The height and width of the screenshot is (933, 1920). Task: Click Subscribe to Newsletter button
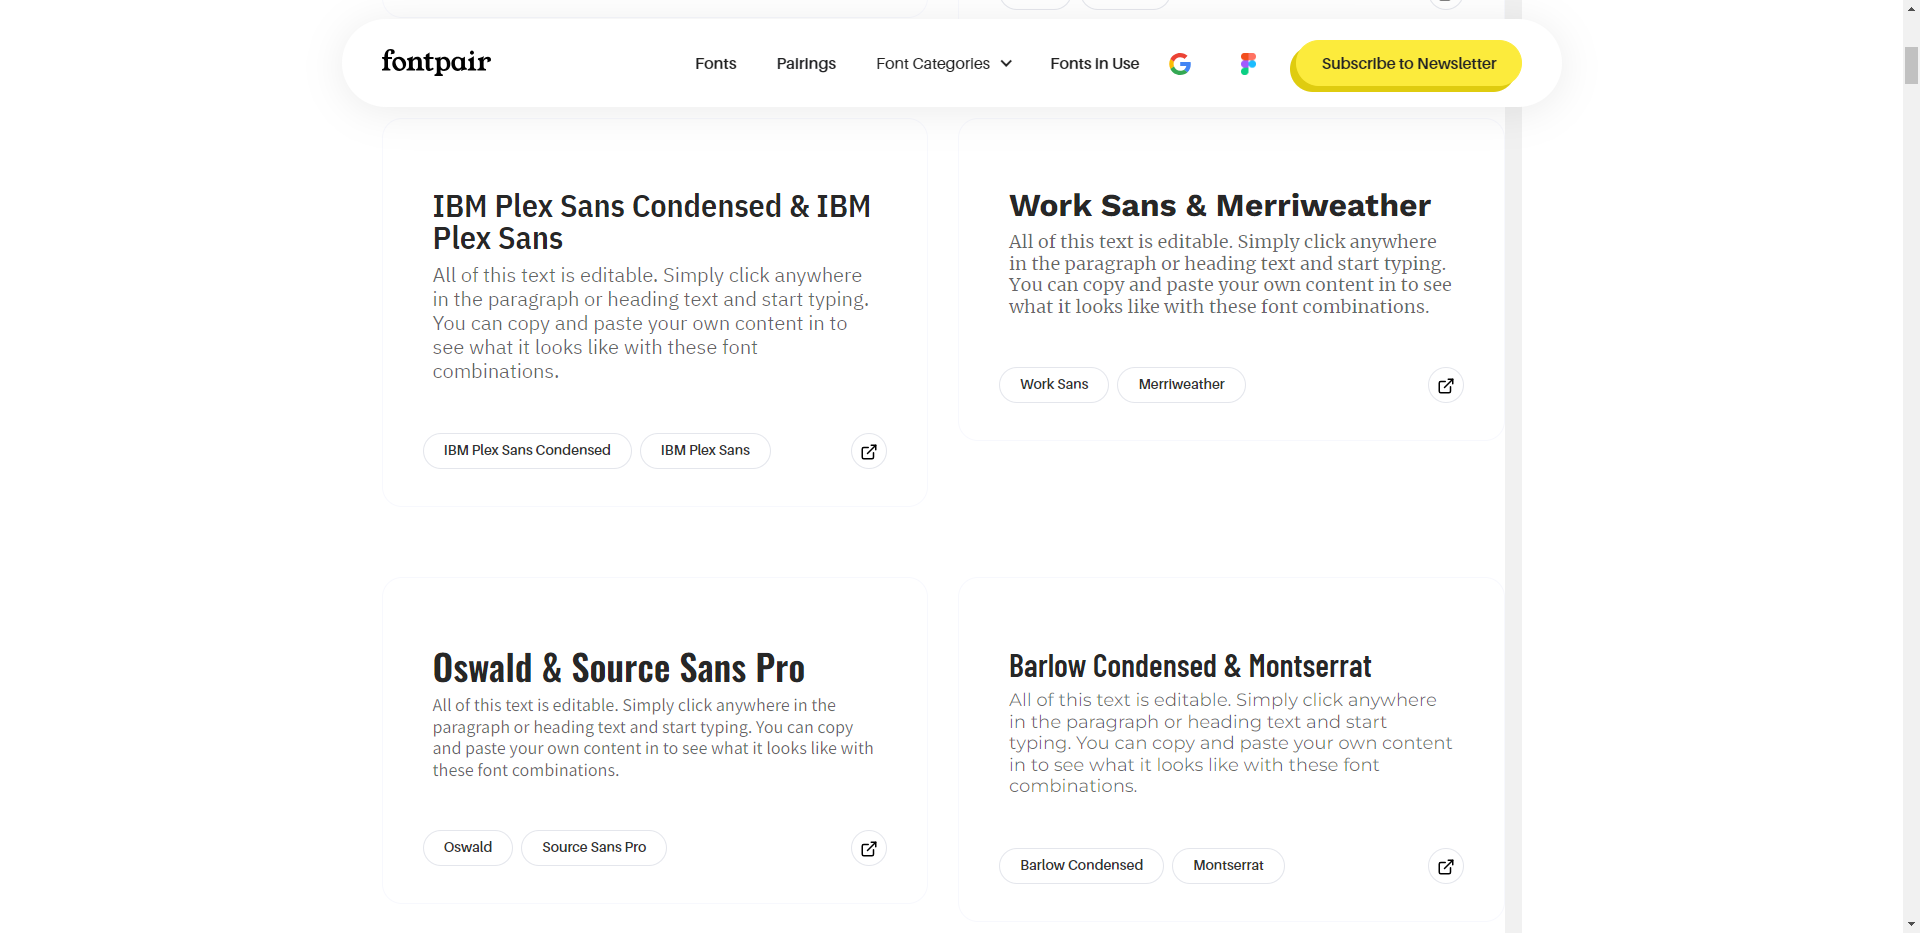point(1408,64)
